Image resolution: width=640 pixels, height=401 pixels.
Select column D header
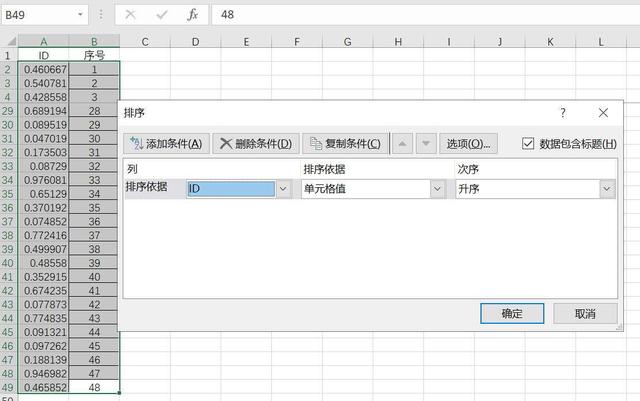click(x=196, y=42)
